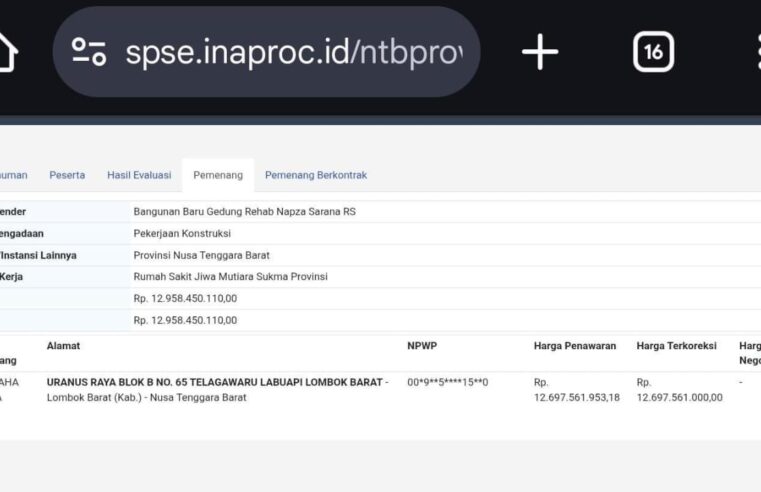Screen dimensions: 761x492
Task: Click the Pekerjaan Konstruksi value
Action: (183, 233)
